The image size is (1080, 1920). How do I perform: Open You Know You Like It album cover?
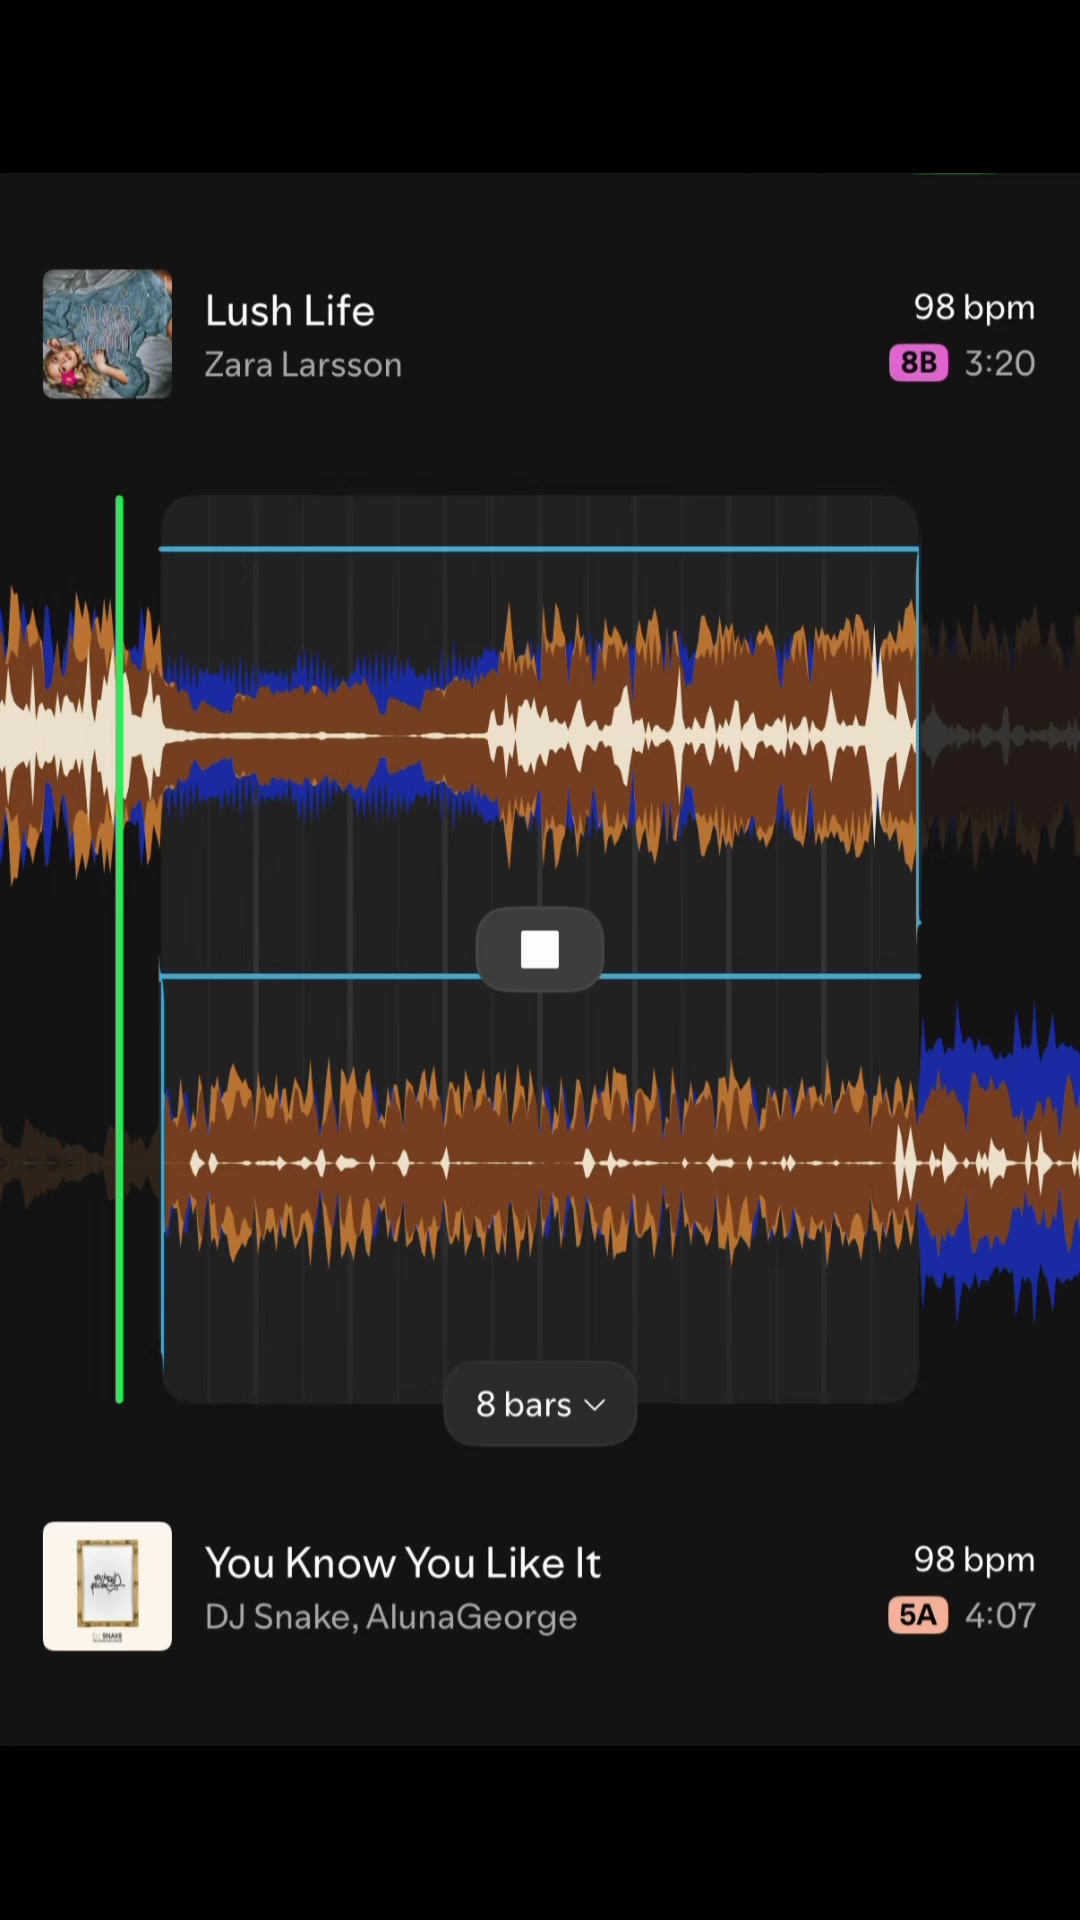[107, 1586]
